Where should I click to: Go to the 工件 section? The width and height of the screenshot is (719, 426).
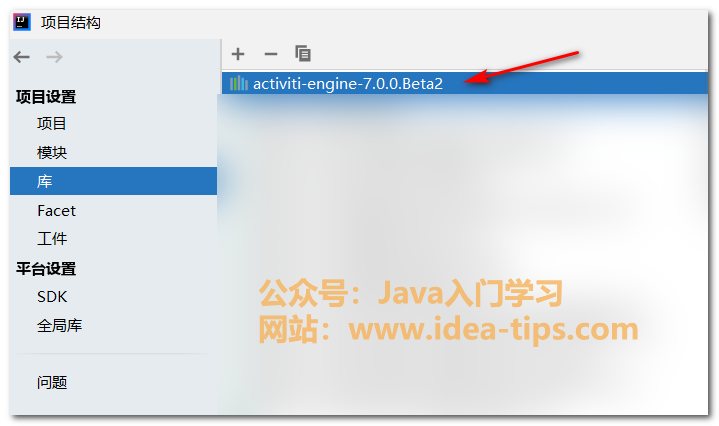(52, 239)
